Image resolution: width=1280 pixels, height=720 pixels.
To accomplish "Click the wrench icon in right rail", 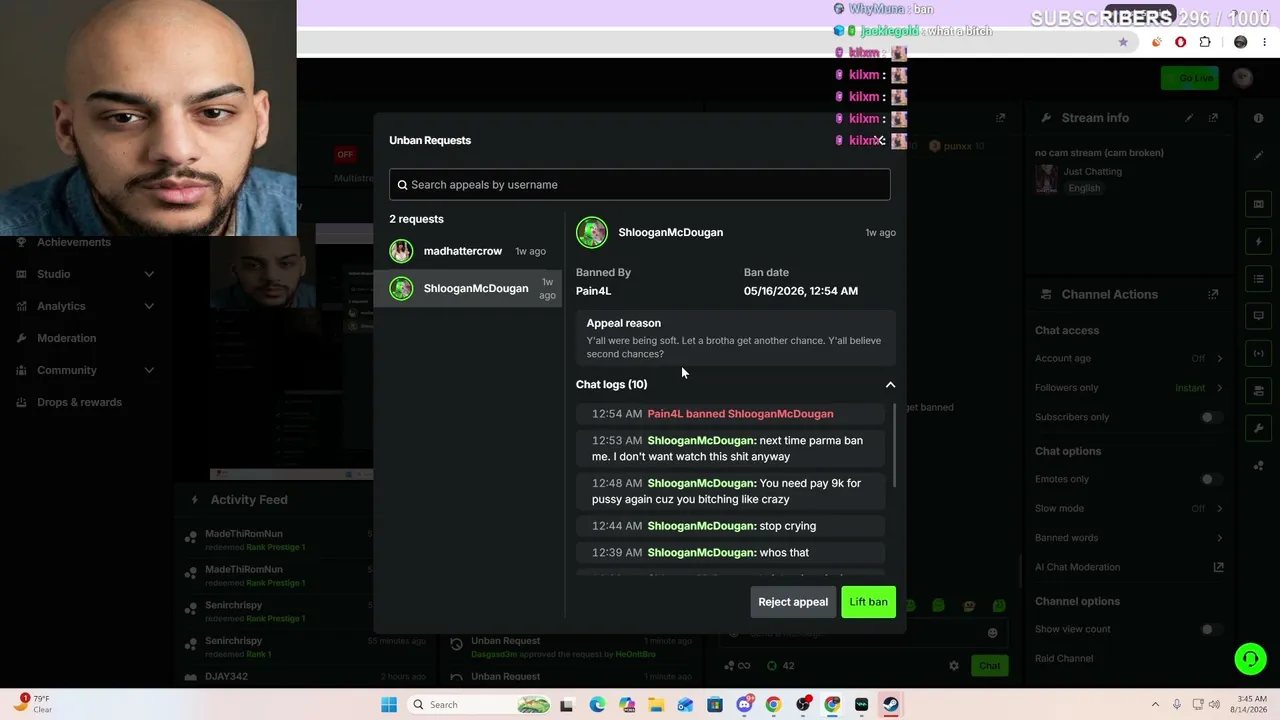I will coord(1258,428).
